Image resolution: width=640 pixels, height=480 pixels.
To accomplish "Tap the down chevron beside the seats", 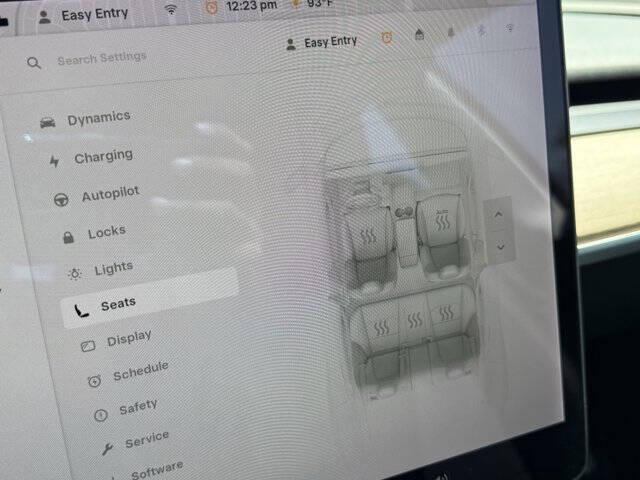I will coord(501,247).
